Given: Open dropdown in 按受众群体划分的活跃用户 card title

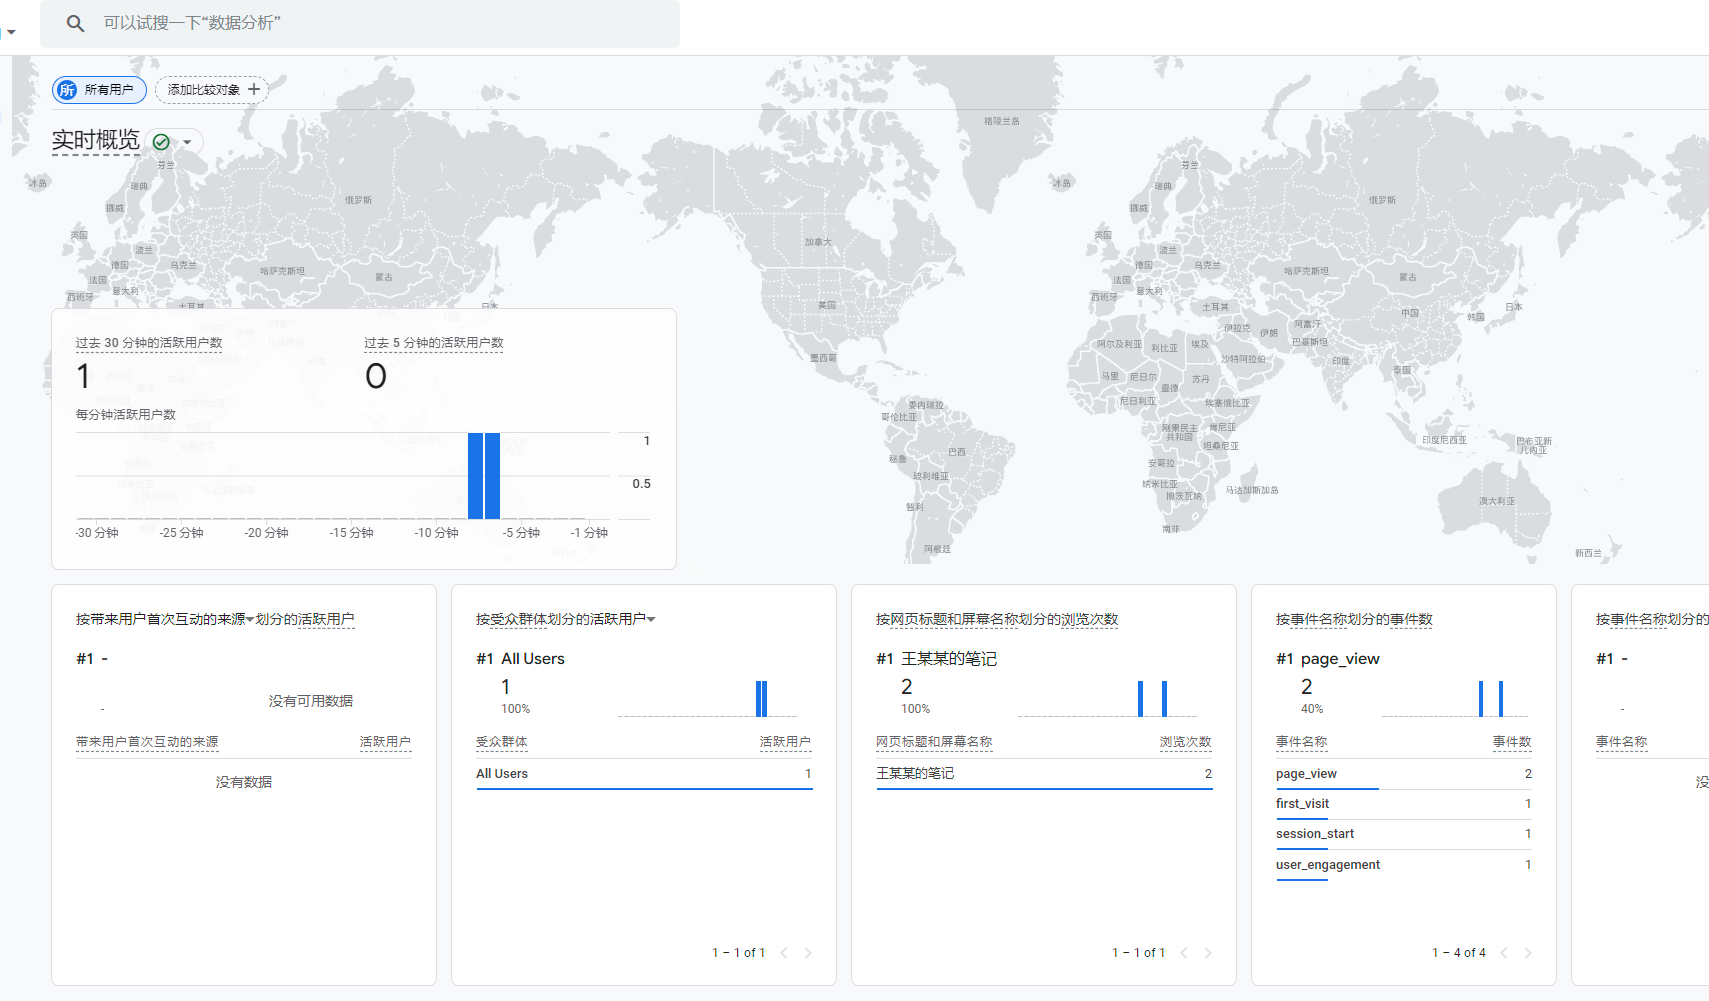Looking at the screenshot, I should [651, 619].
